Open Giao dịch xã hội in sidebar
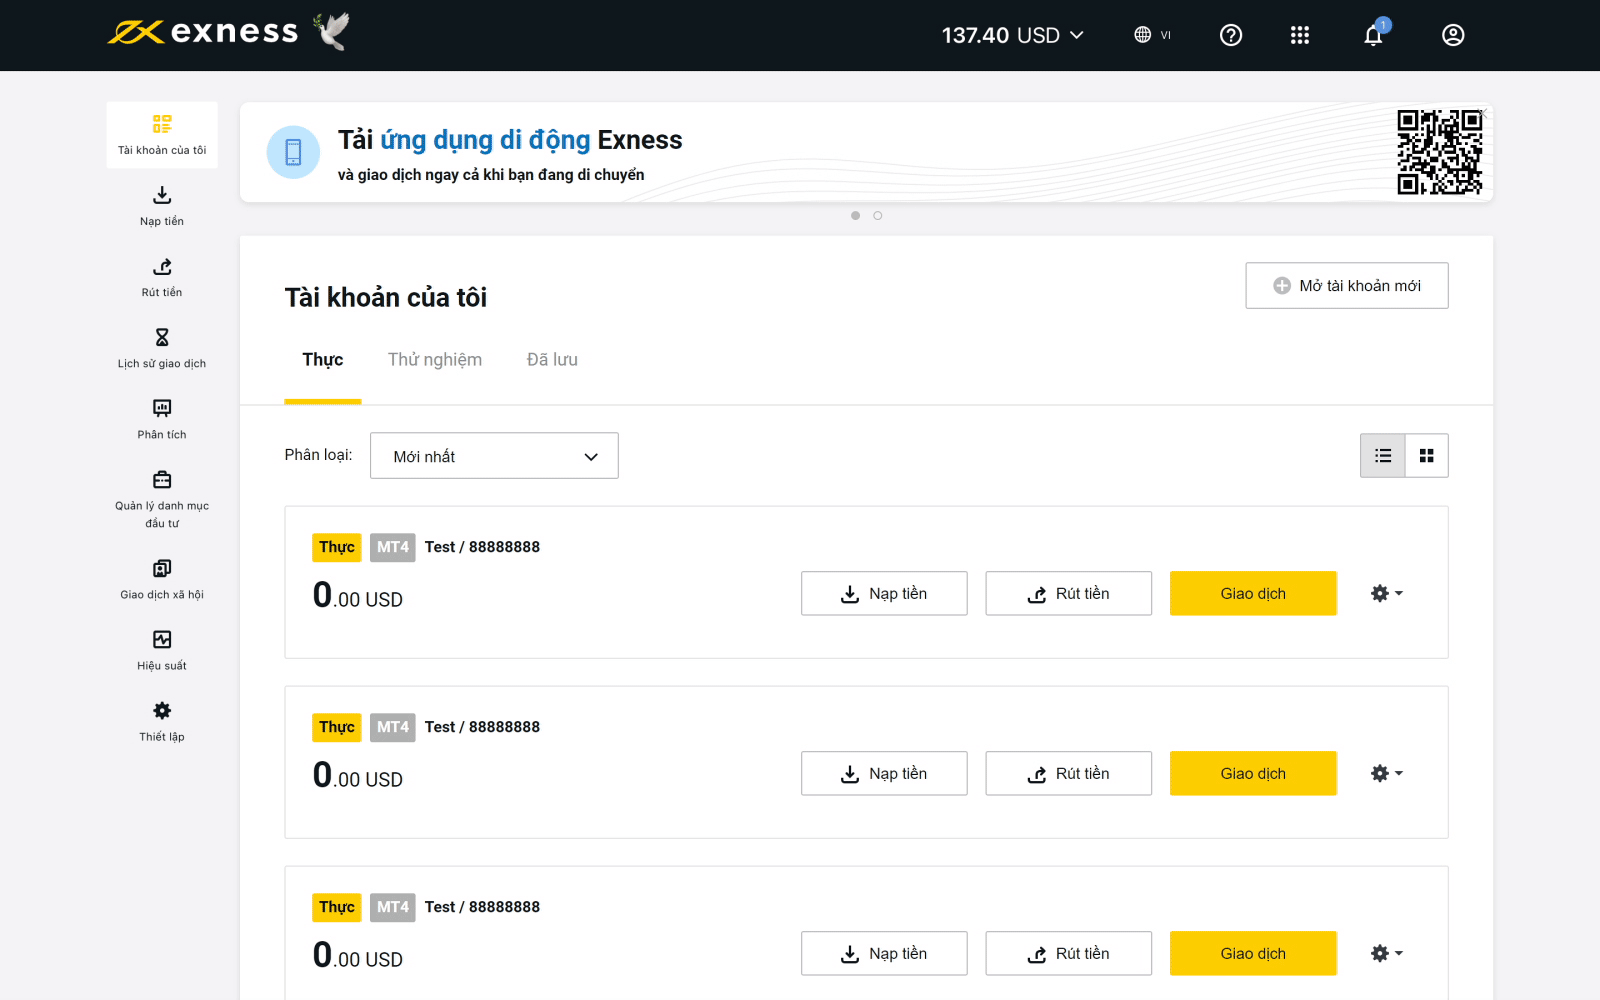Viewport: 1600px width, 1000px height. tap(162, 579)
